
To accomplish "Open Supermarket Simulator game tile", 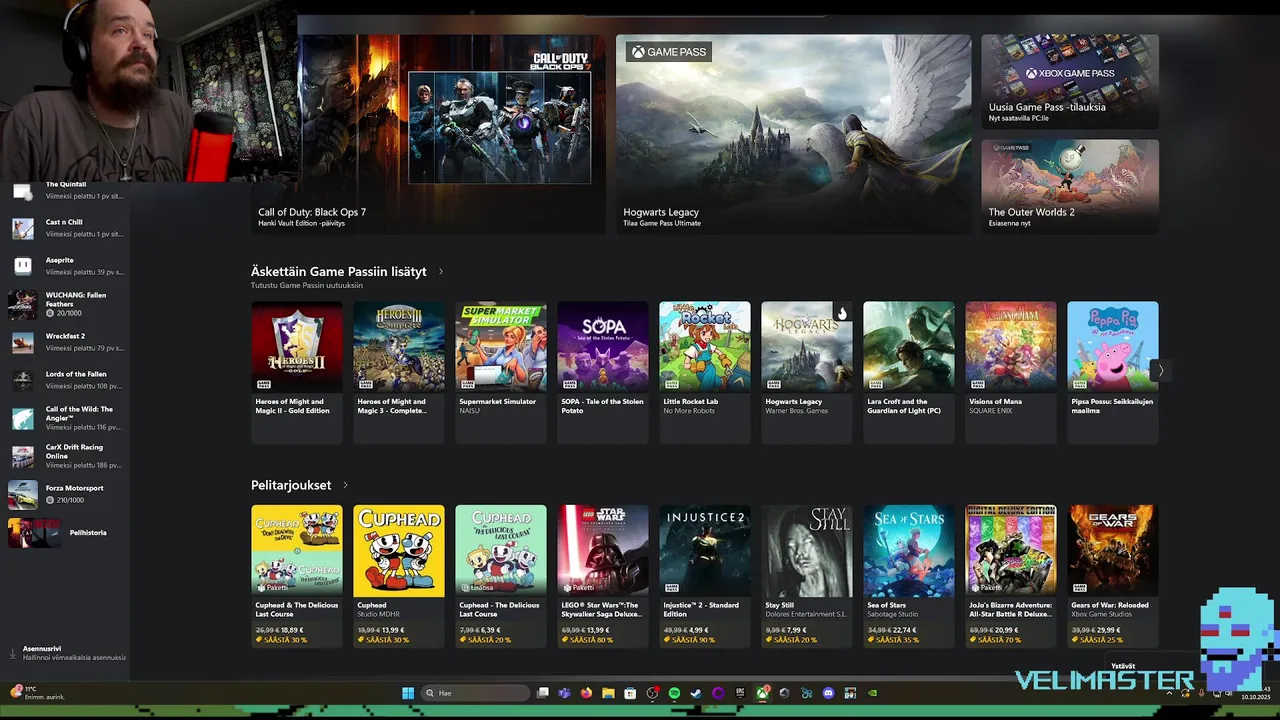I will (500, 372).
